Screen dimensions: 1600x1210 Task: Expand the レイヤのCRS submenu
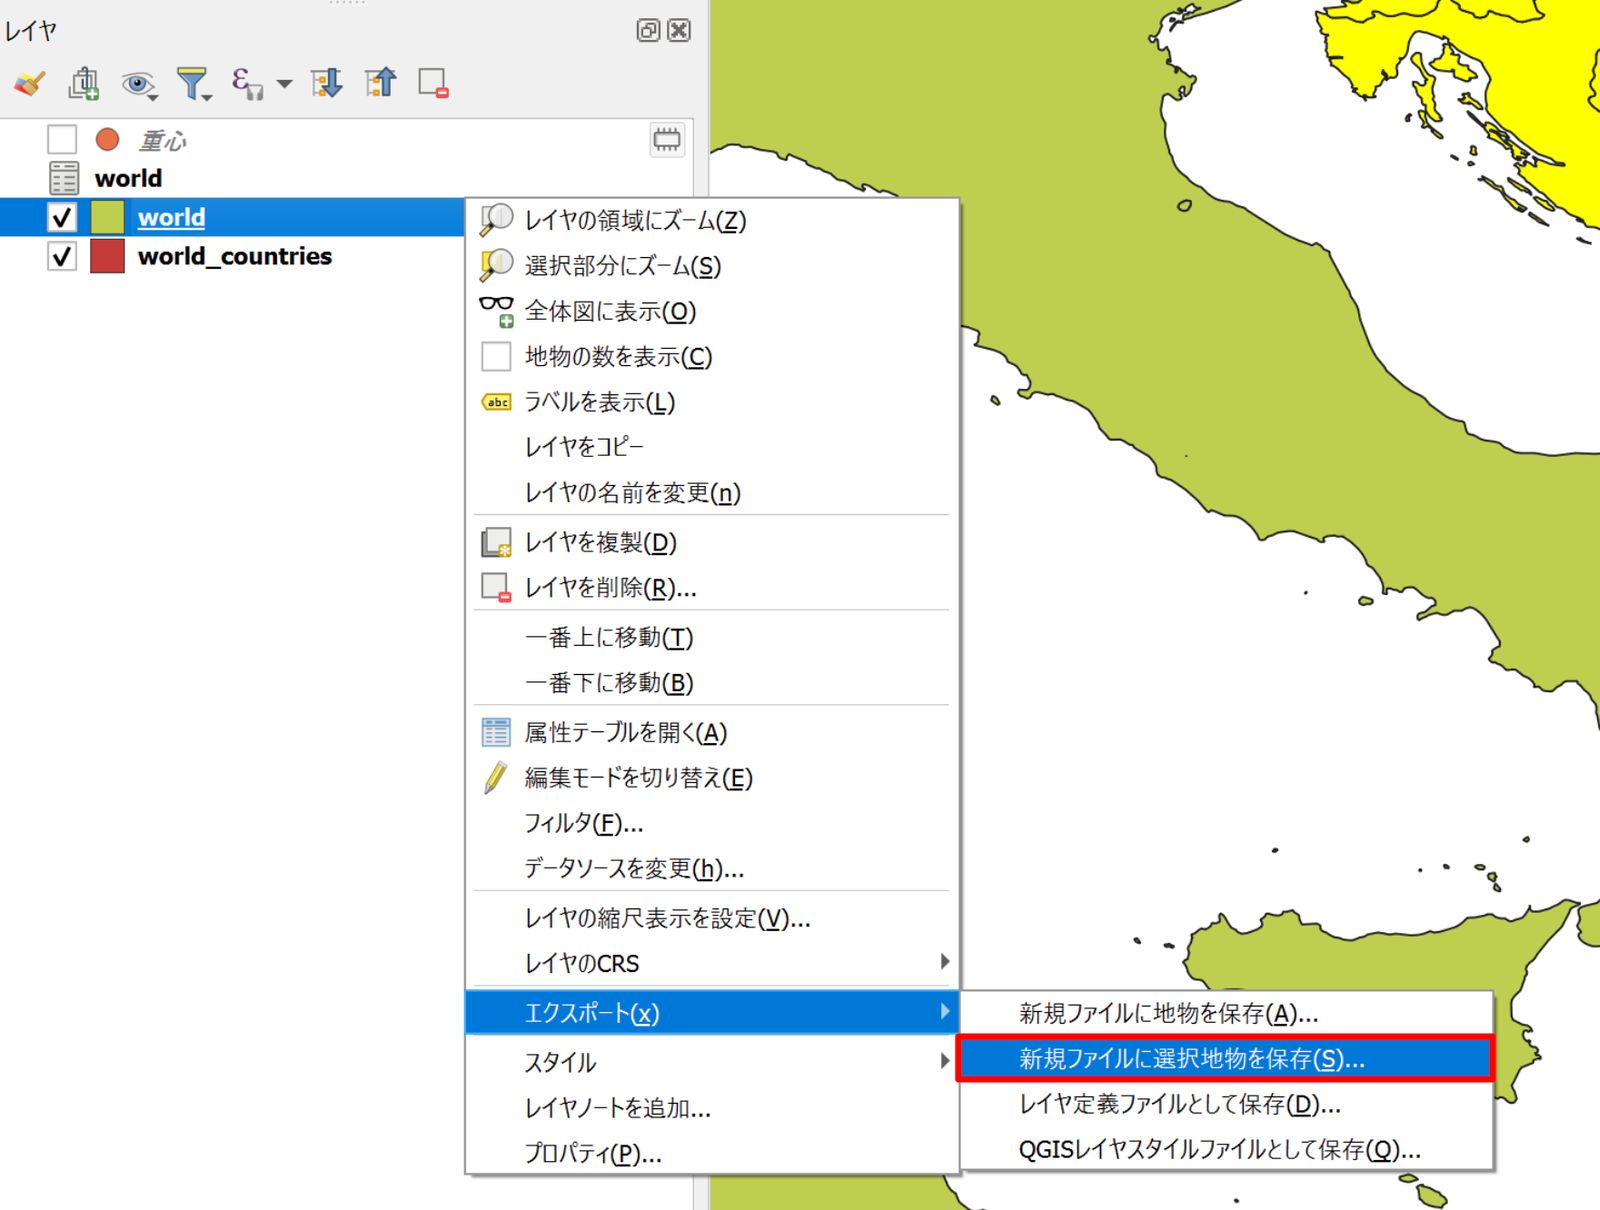712,963
